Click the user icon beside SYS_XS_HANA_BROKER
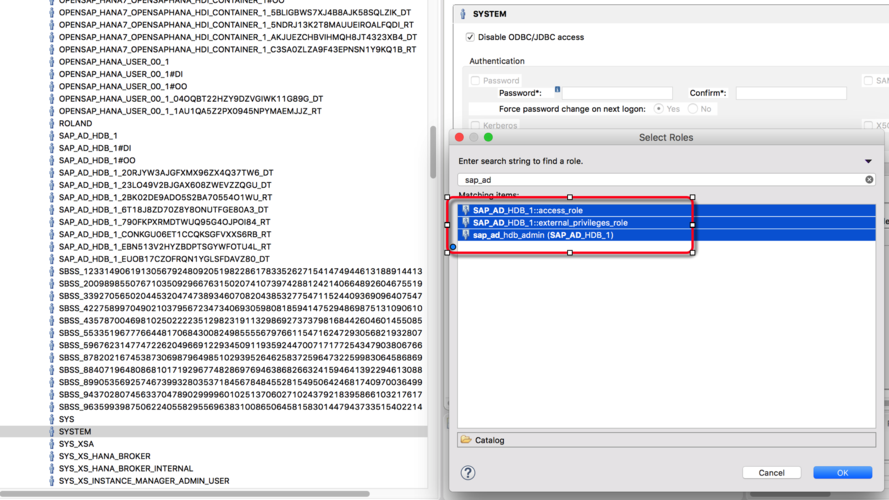The image size is (889, 500). tap(52, 456)
